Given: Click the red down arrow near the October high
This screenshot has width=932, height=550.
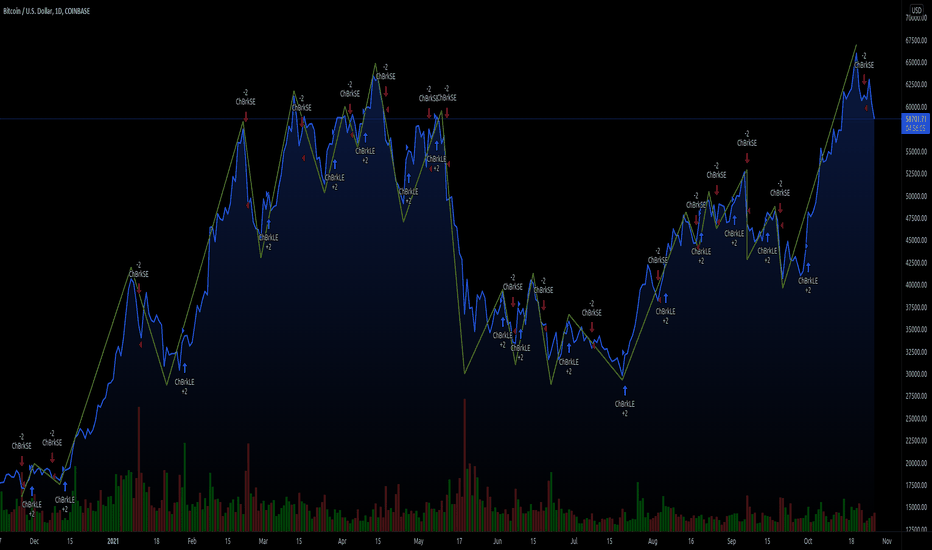Looking at the screenshot, I should [x=864, y=79].
